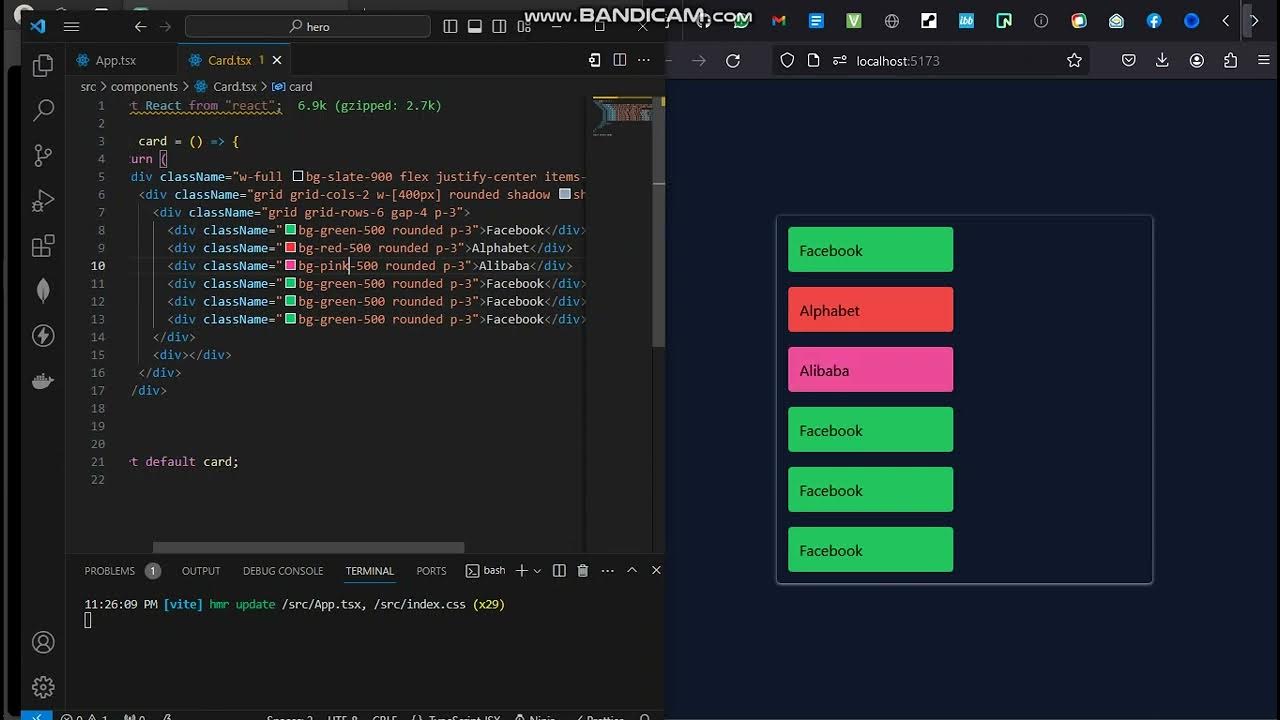Image resolution: width=1280 pixels, height=720 pixels.
Task: Maximize the terminal panel with caret icon
Action: pyautogui.click(x=632, y=570)
